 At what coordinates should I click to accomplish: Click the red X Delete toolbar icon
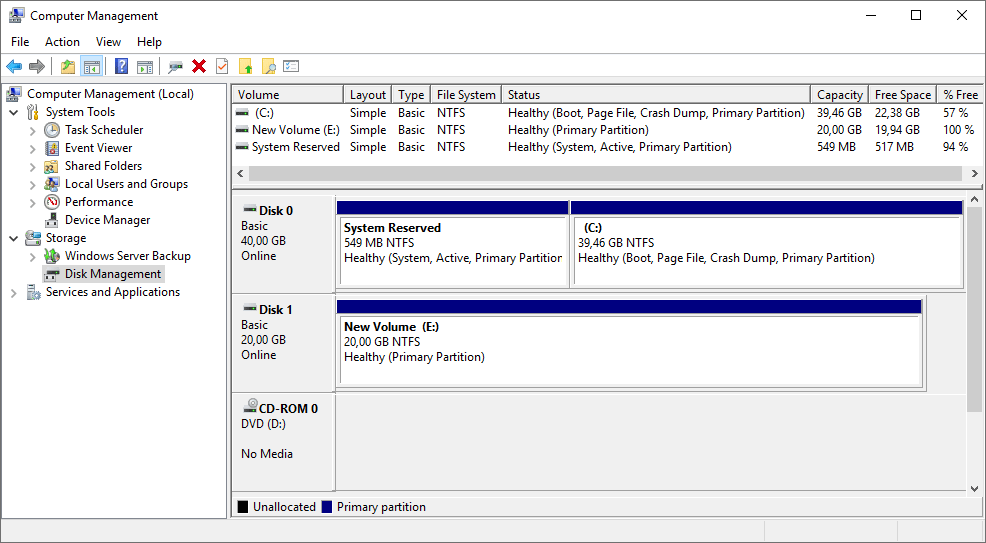[199, 66]
